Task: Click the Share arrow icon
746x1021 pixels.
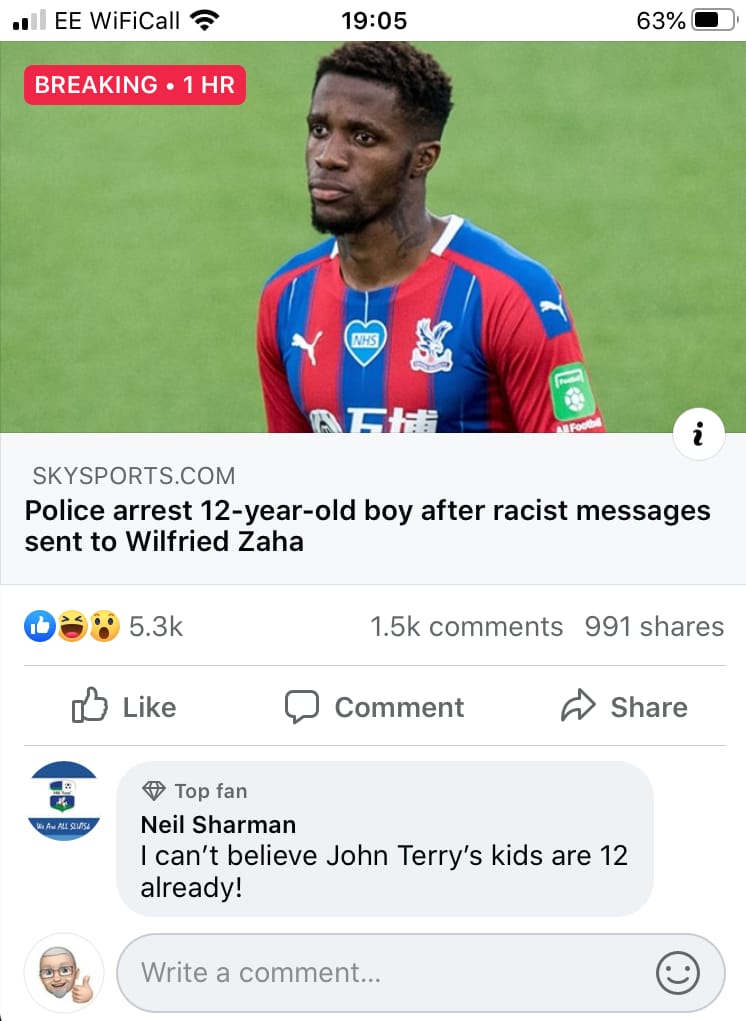Action: 578,706
